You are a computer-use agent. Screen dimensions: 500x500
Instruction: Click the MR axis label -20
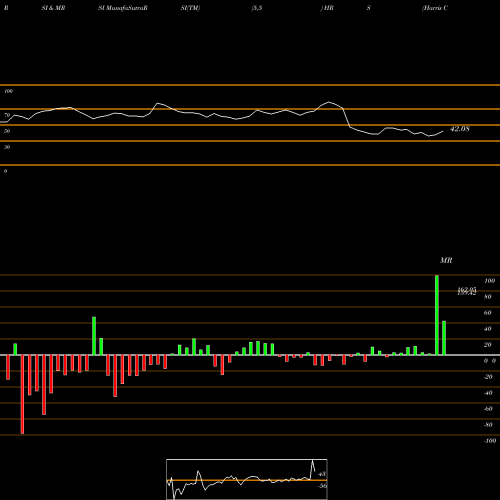[x=488, y=377]
